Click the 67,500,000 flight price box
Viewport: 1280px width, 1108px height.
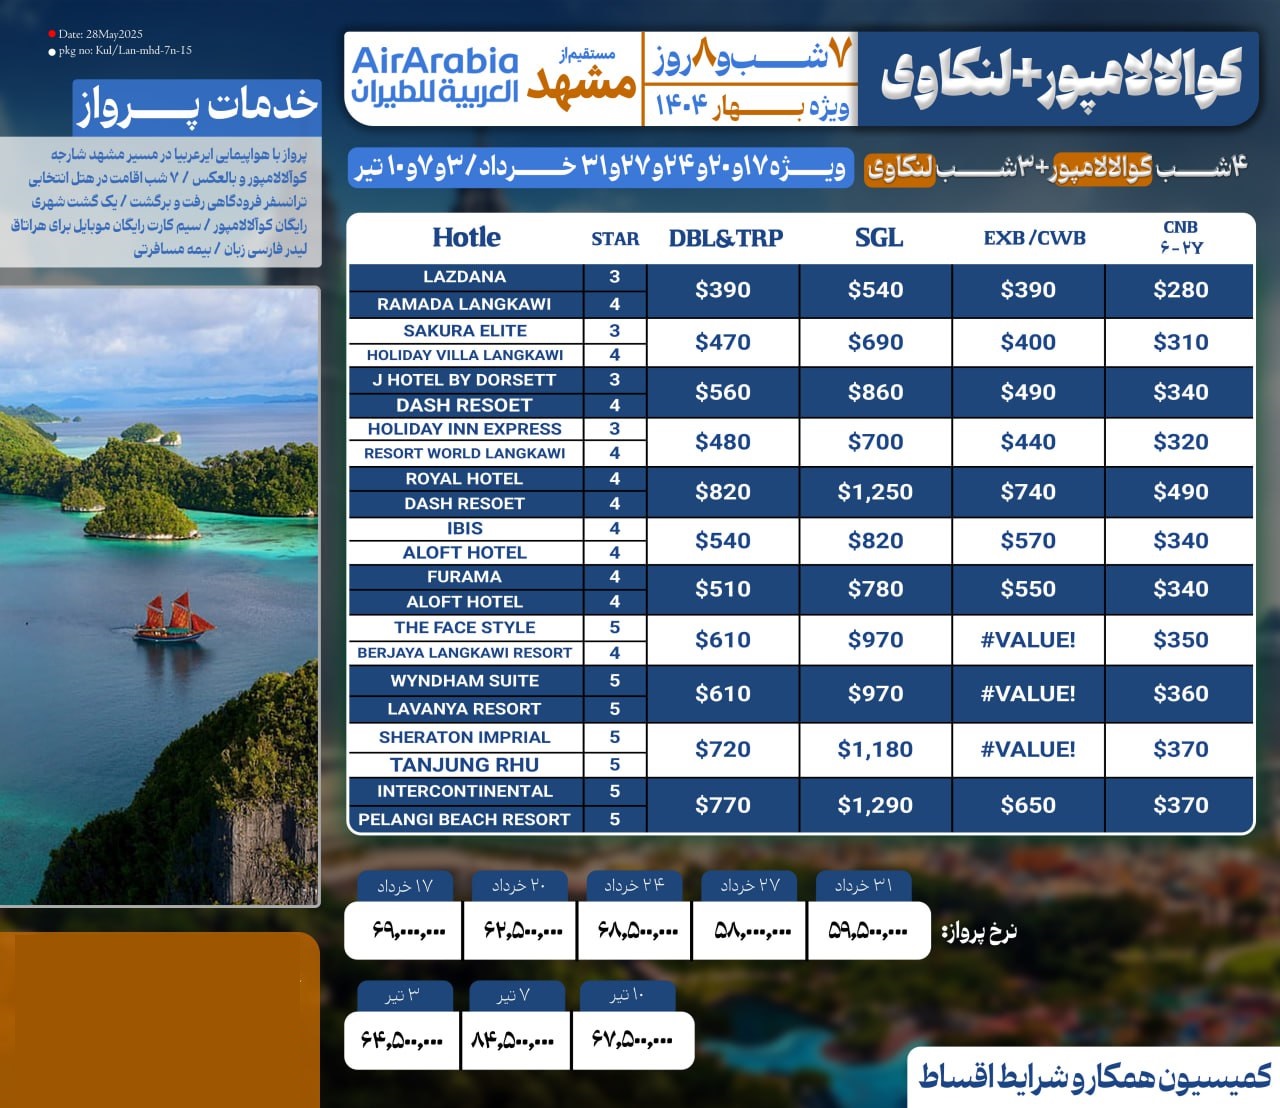click(x=632, y=1041)
